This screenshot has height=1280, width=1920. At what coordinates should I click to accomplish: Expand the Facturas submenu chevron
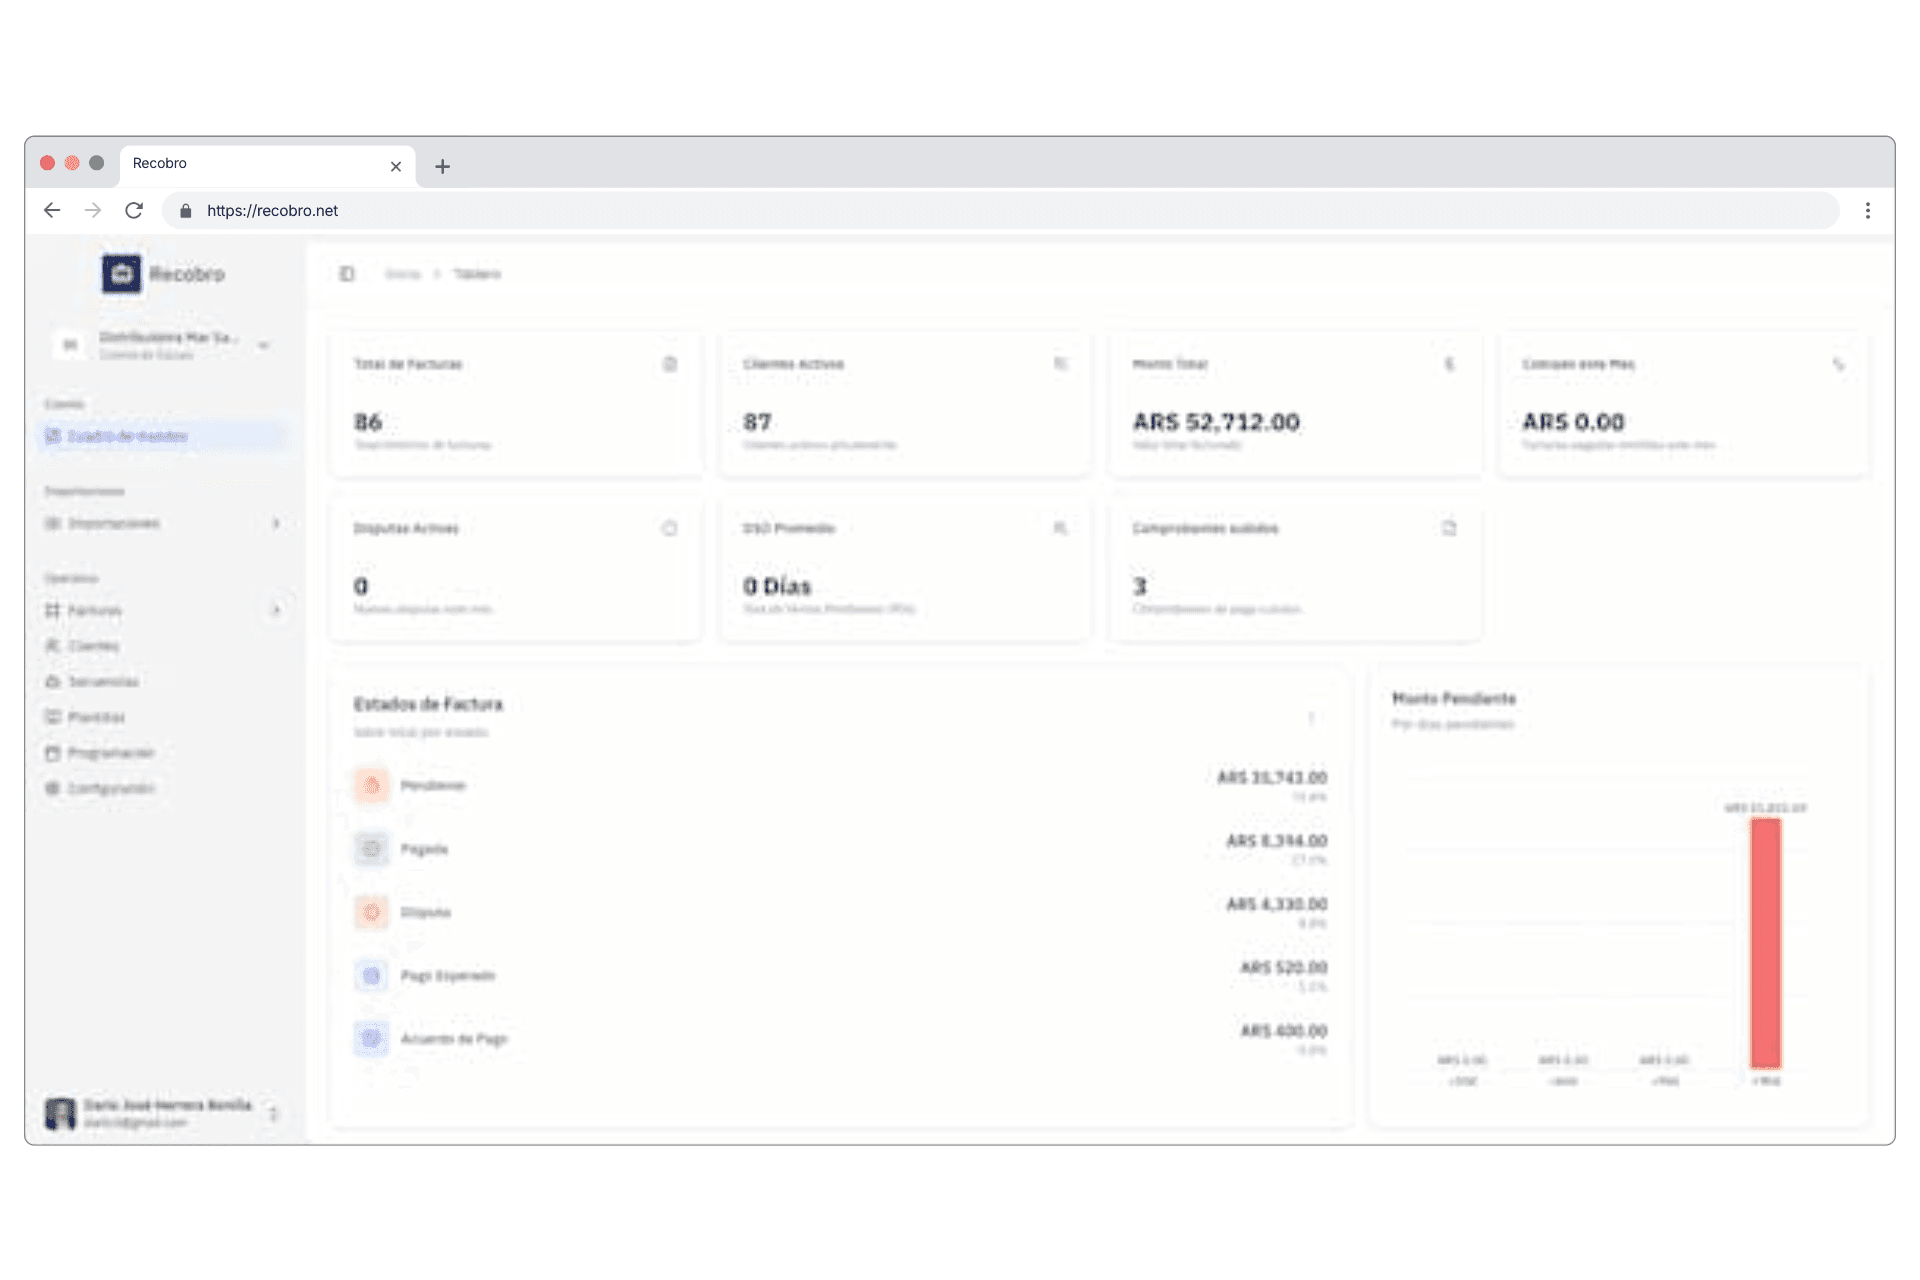click(x=276, y=610)
